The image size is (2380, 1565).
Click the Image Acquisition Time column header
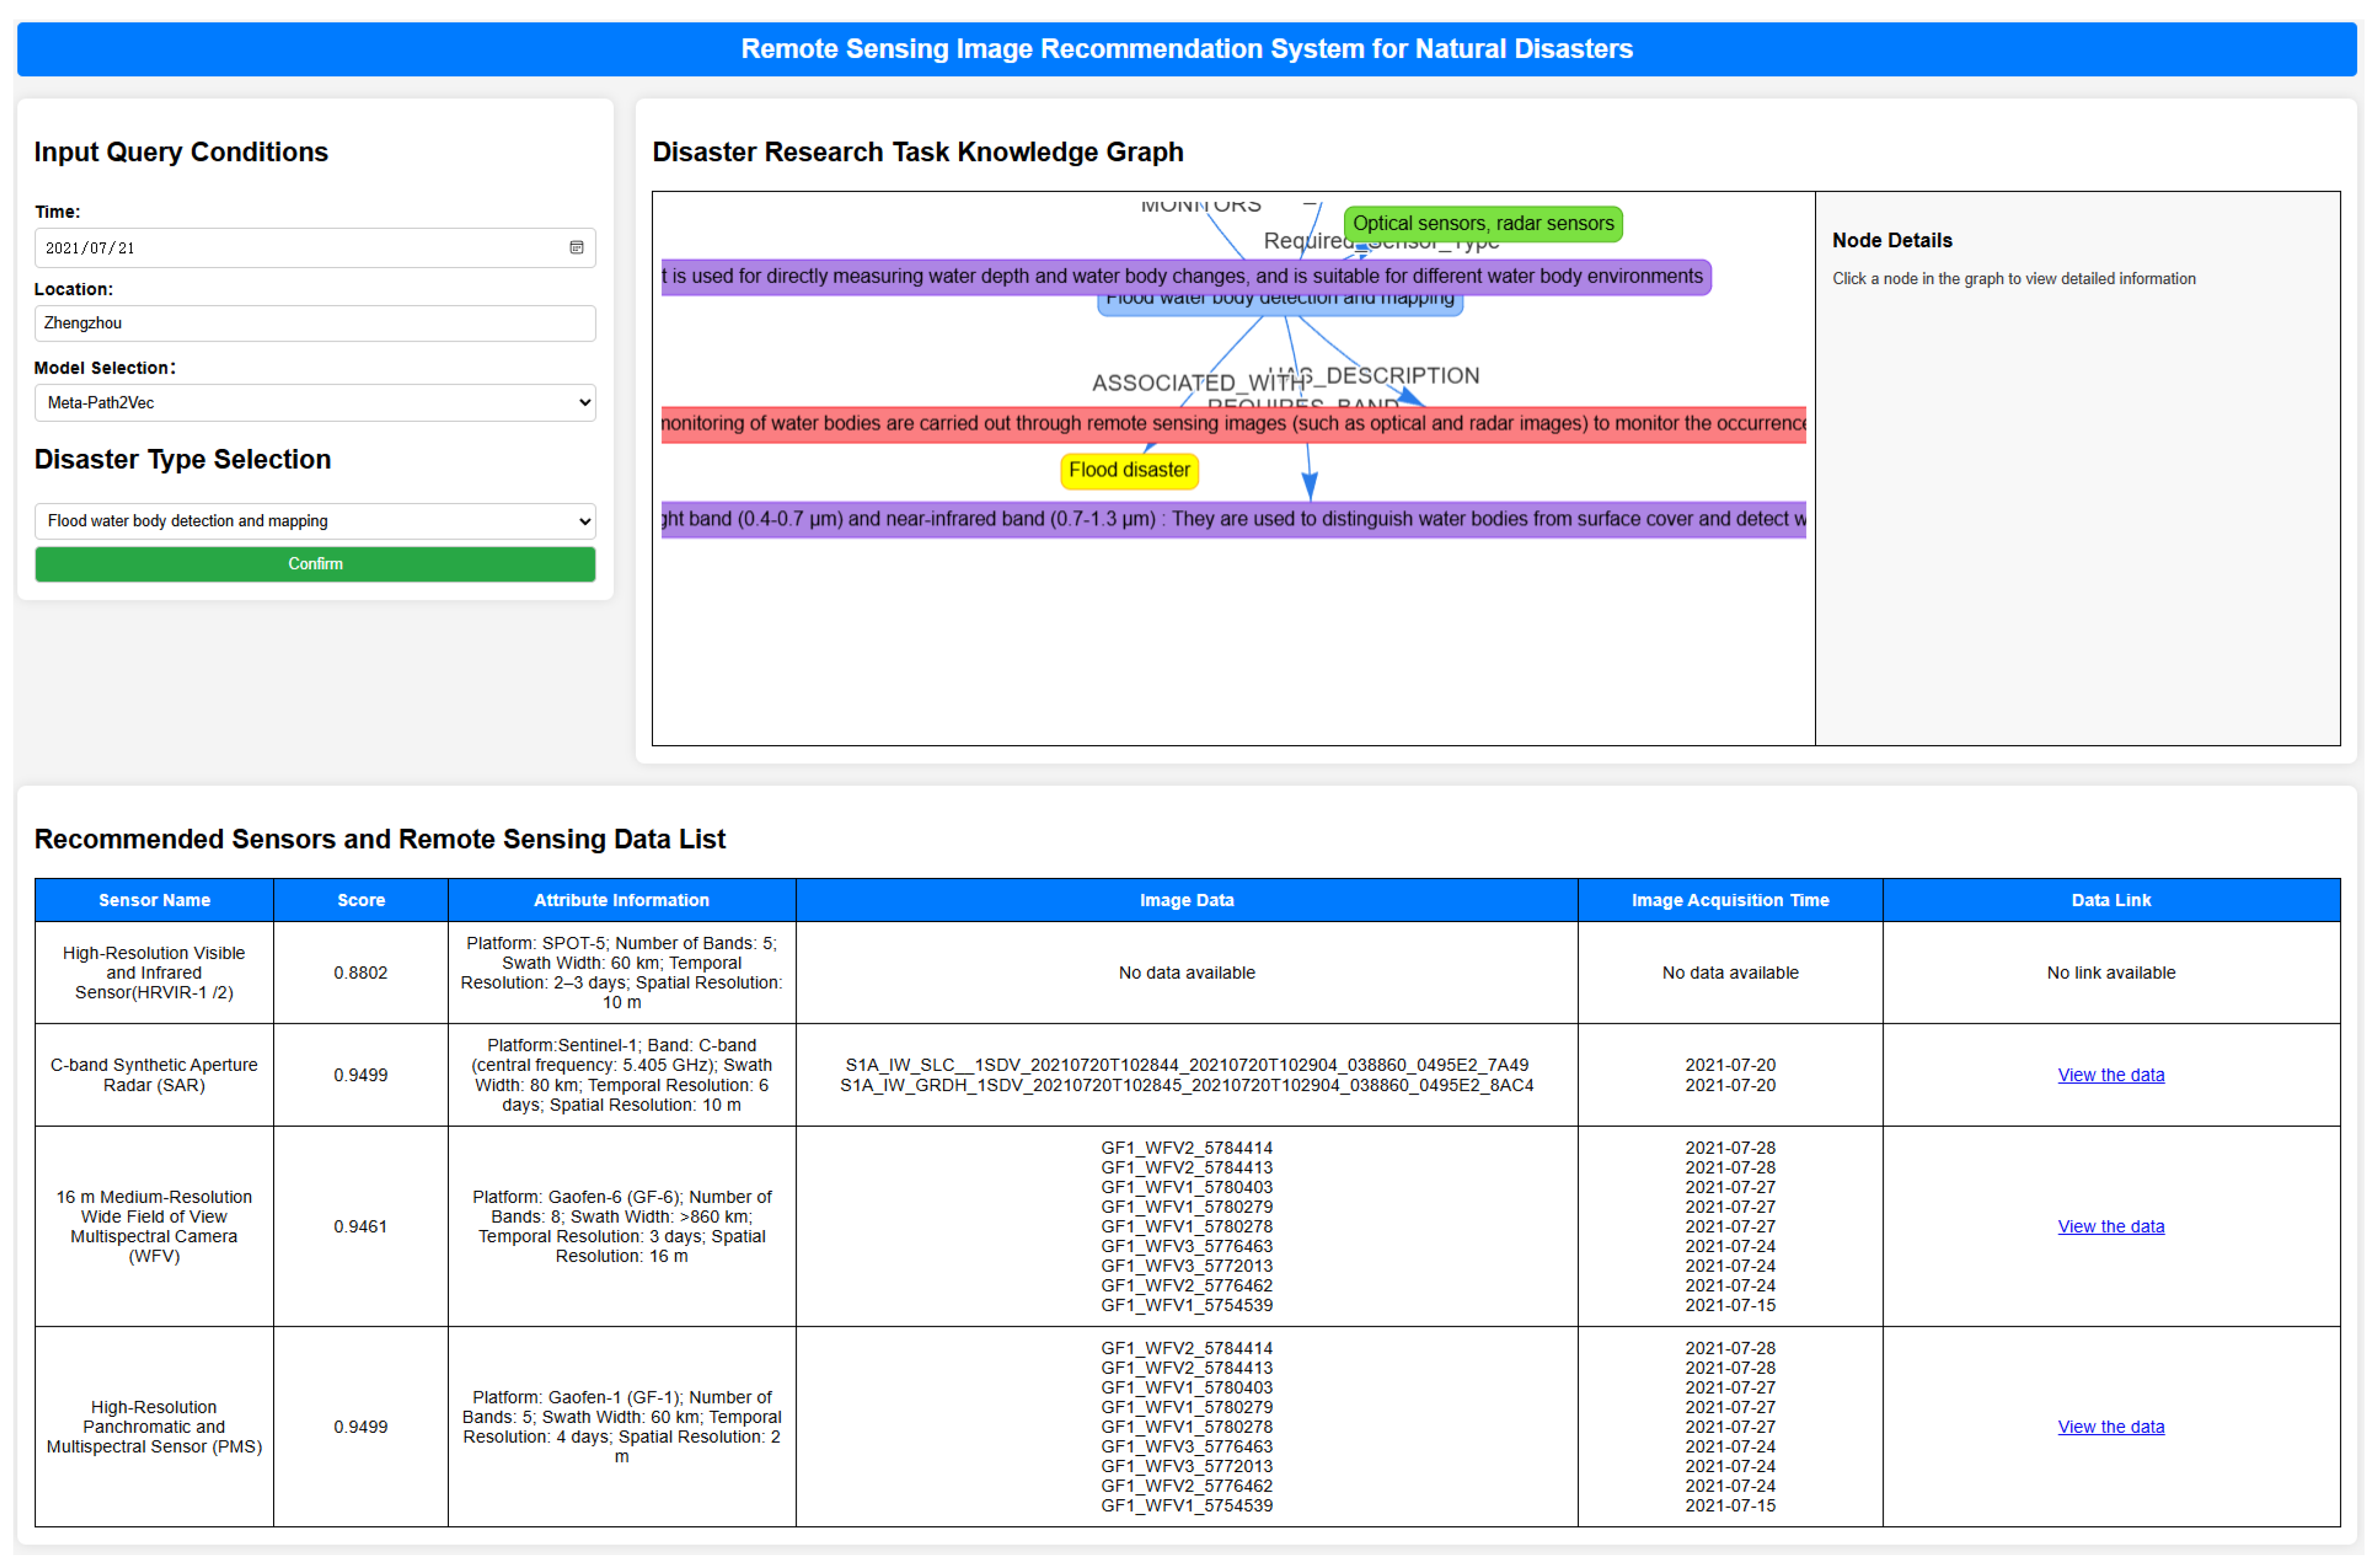tap(1730, 900)
